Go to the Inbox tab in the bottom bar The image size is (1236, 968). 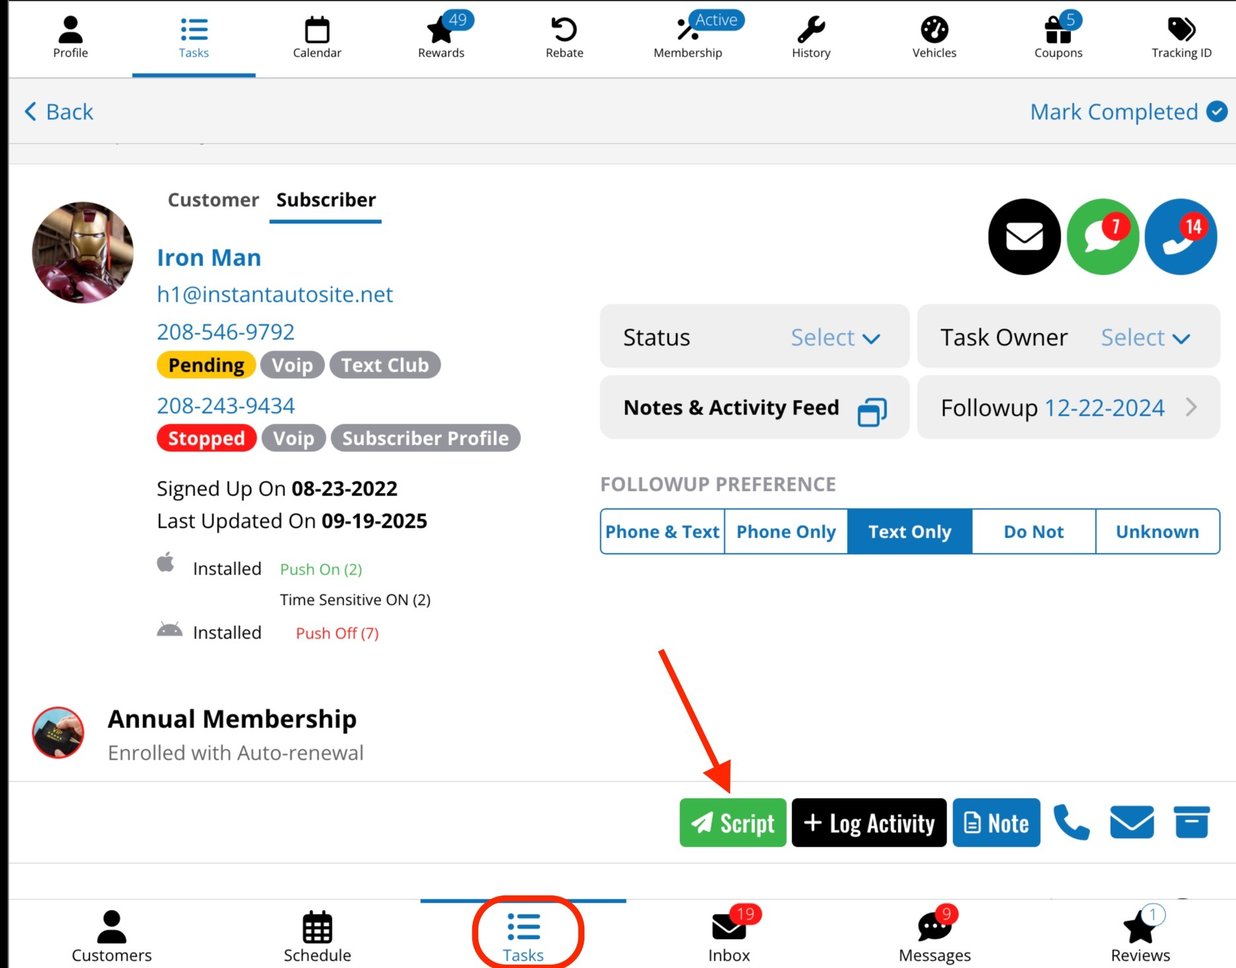click(x=729, y=936)
